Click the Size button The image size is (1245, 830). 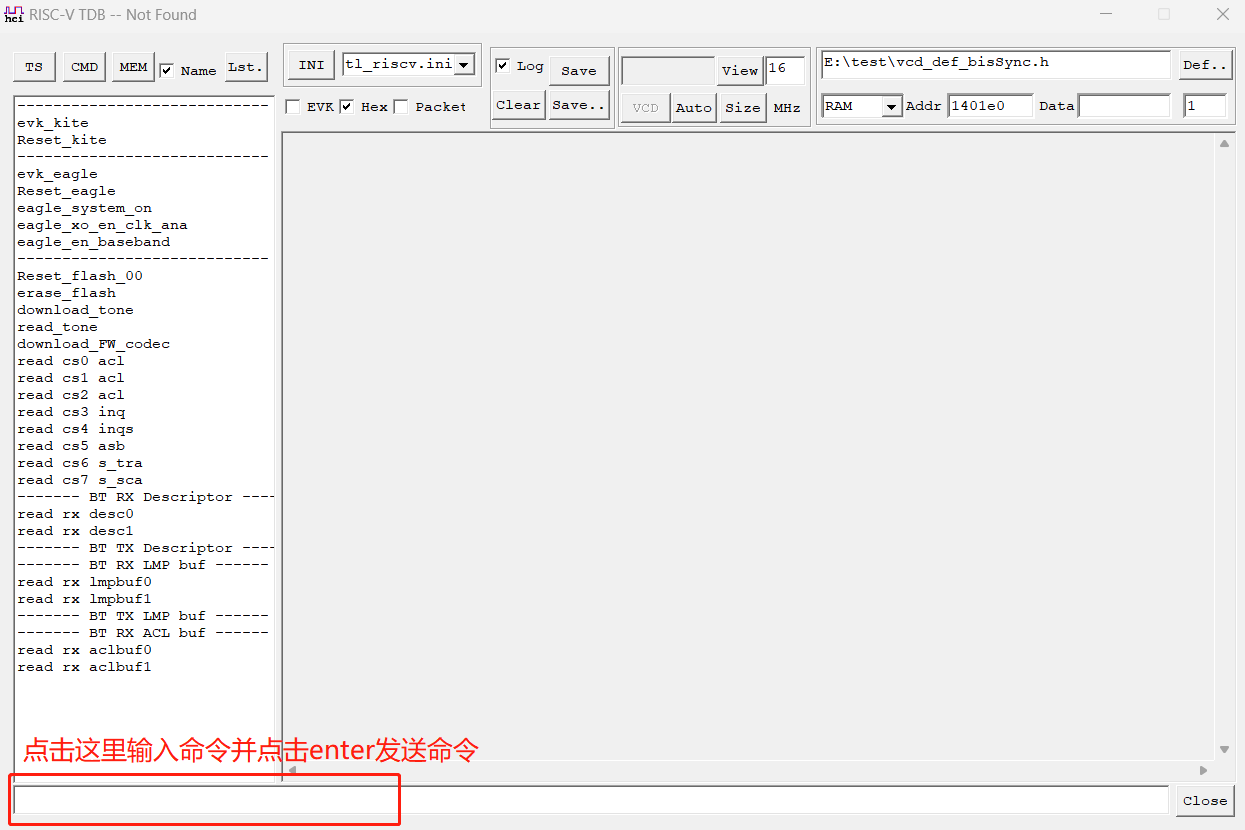[742, 107]
